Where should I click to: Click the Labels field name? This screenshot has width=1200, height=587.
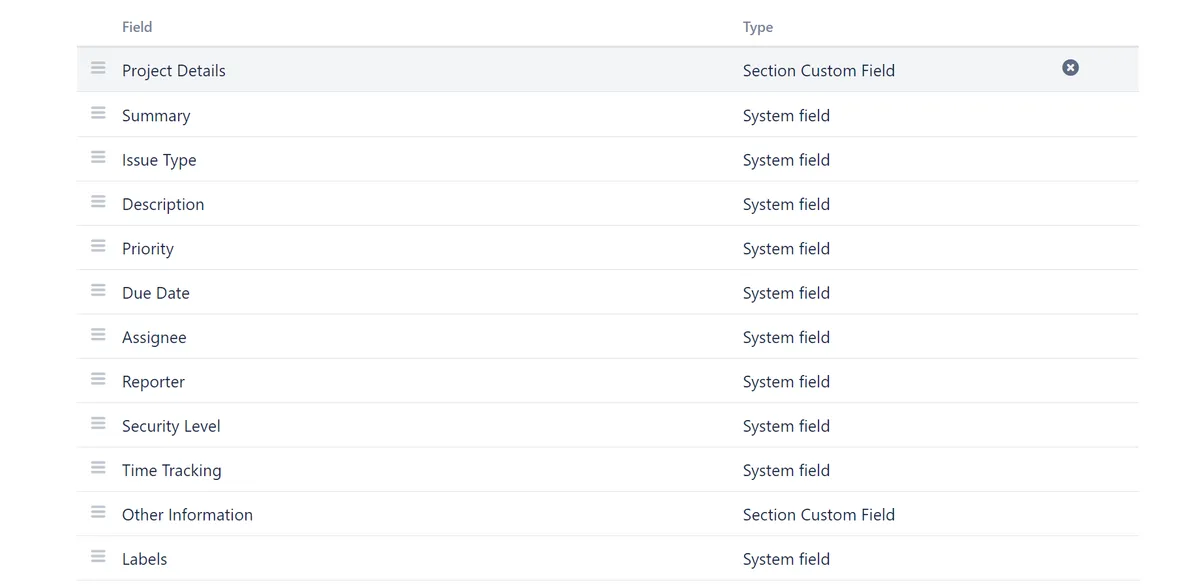click(145, 559)
